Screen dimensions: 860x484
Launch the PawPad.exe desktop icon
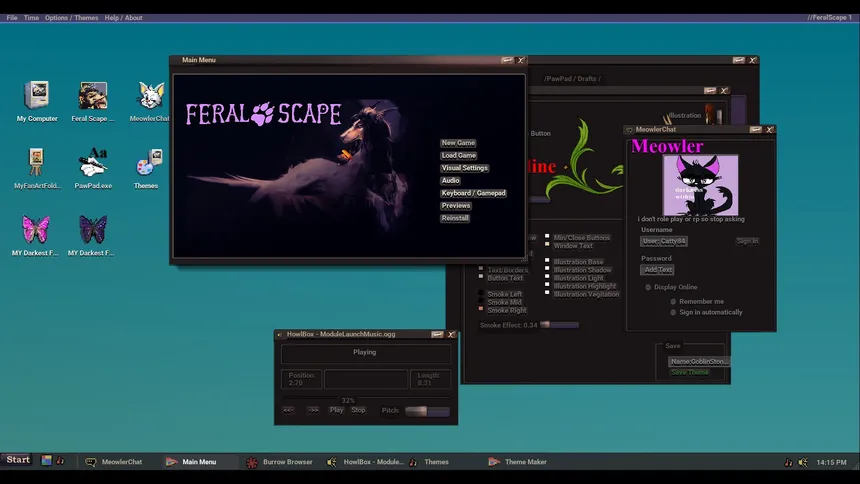coord(93,168)
